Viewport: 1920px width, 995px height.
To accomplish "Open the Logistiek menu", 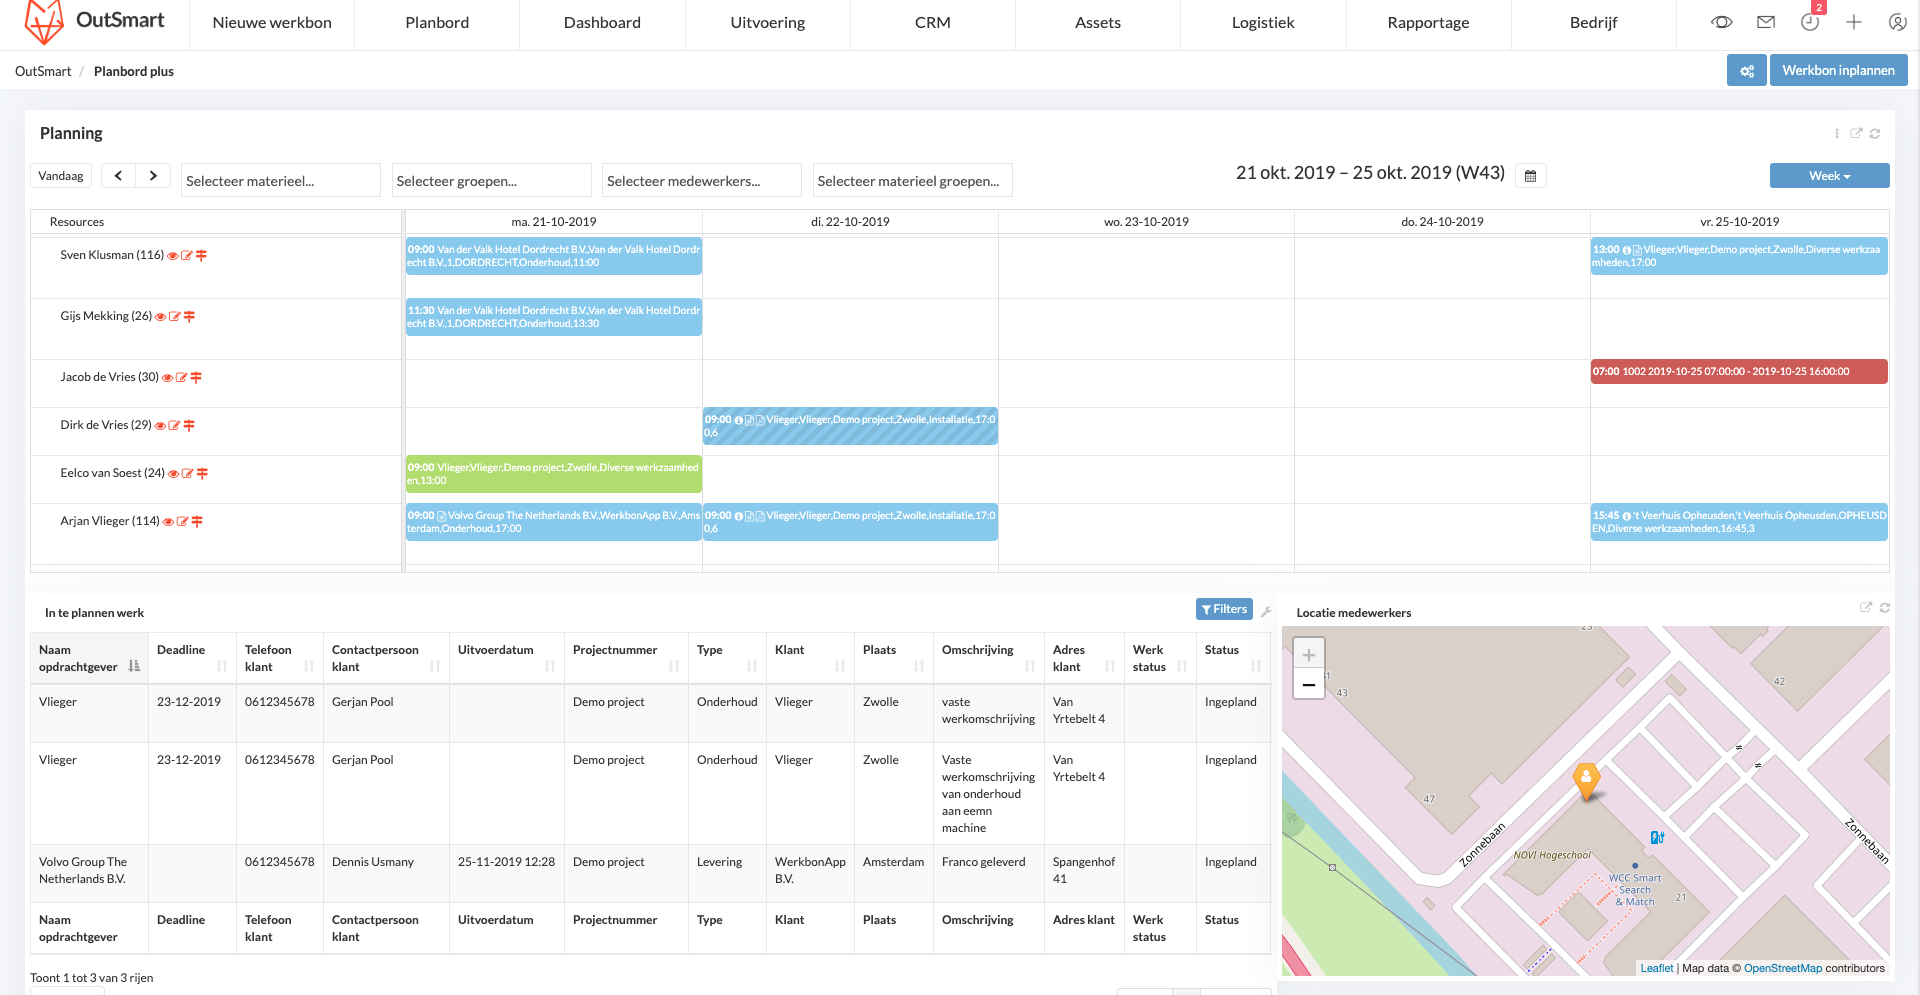I will (x=1263, y=23).
